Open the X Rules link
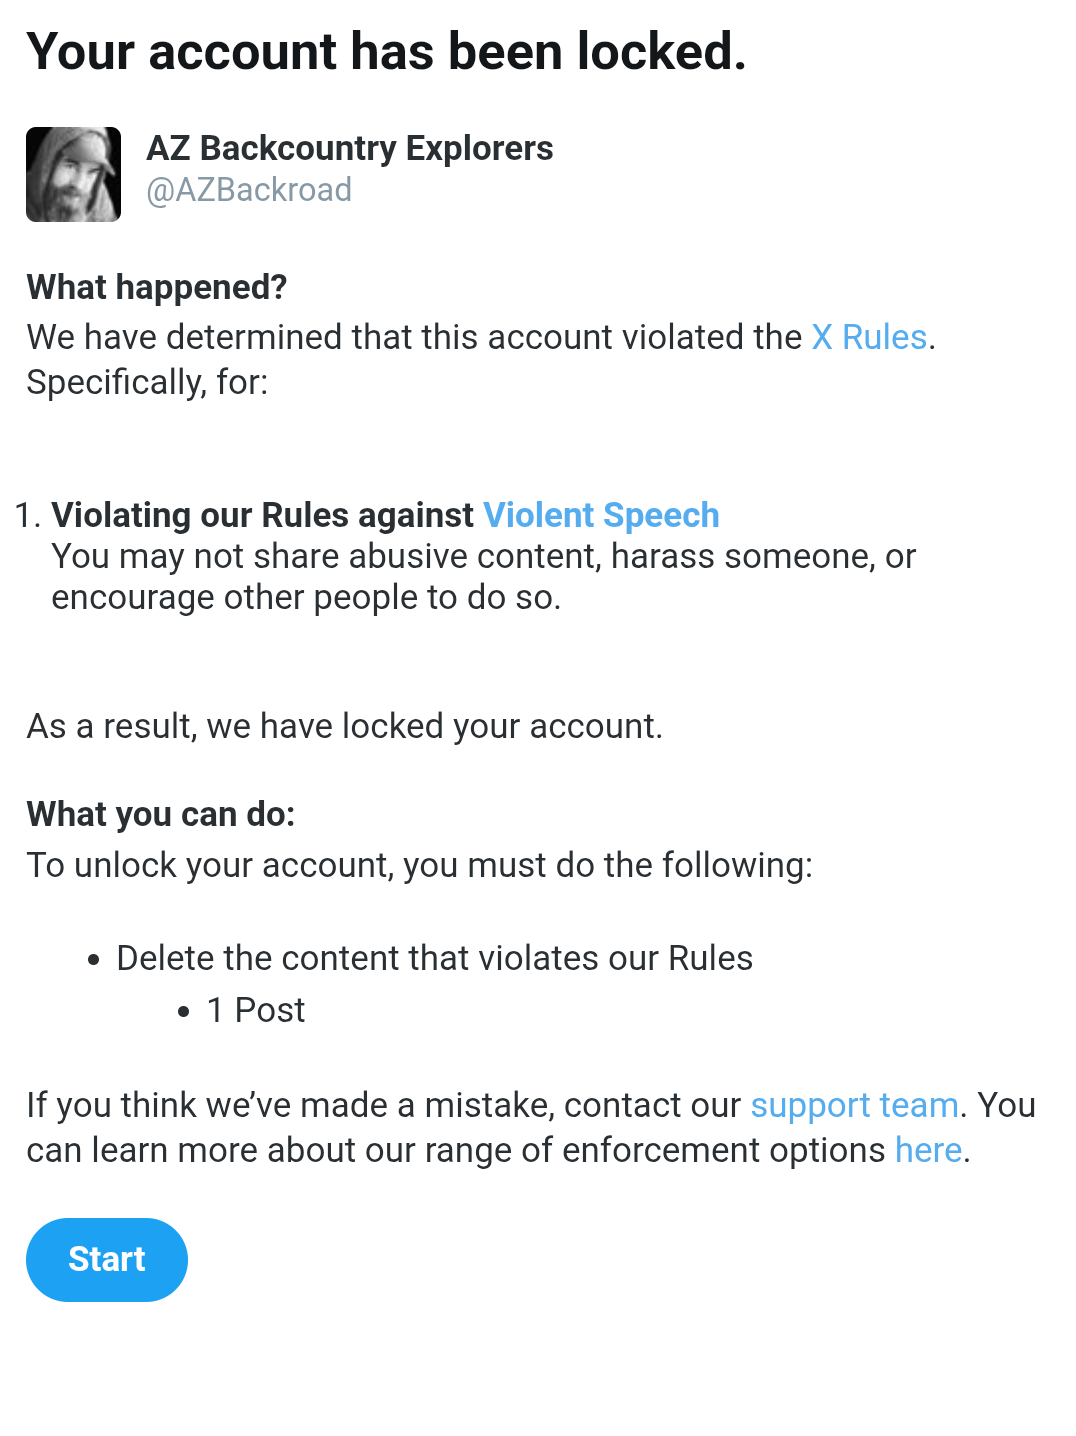Viewport: 1076px width, 1436px height. 868,338
